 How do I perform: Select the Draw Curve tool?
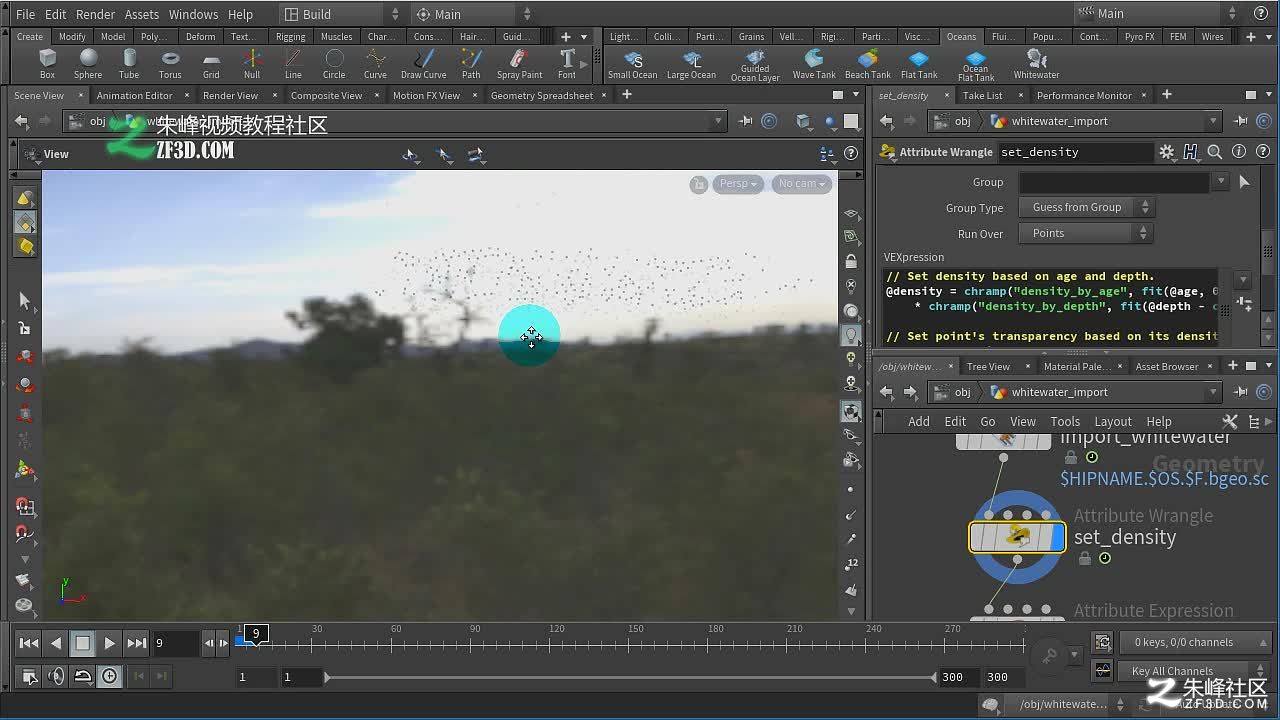point(424,63)
